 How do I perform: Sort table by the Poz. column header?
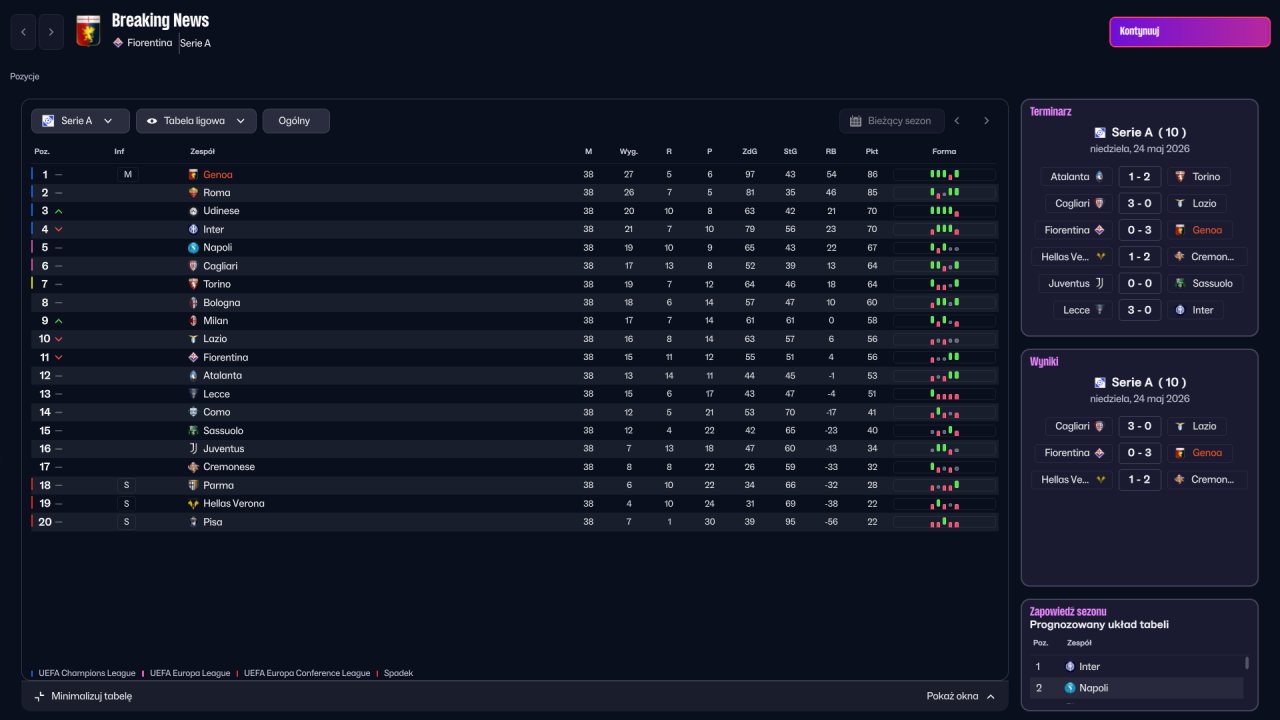click(x=42, y=152)
